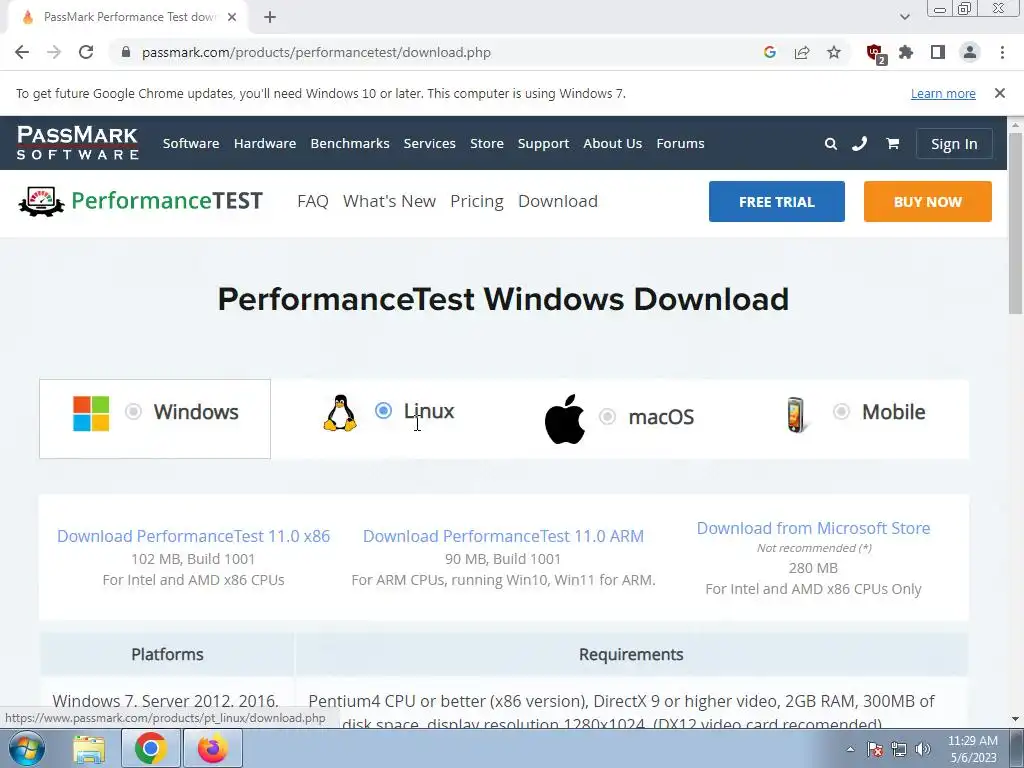Click the network tray icon

(x=899, y=749)
